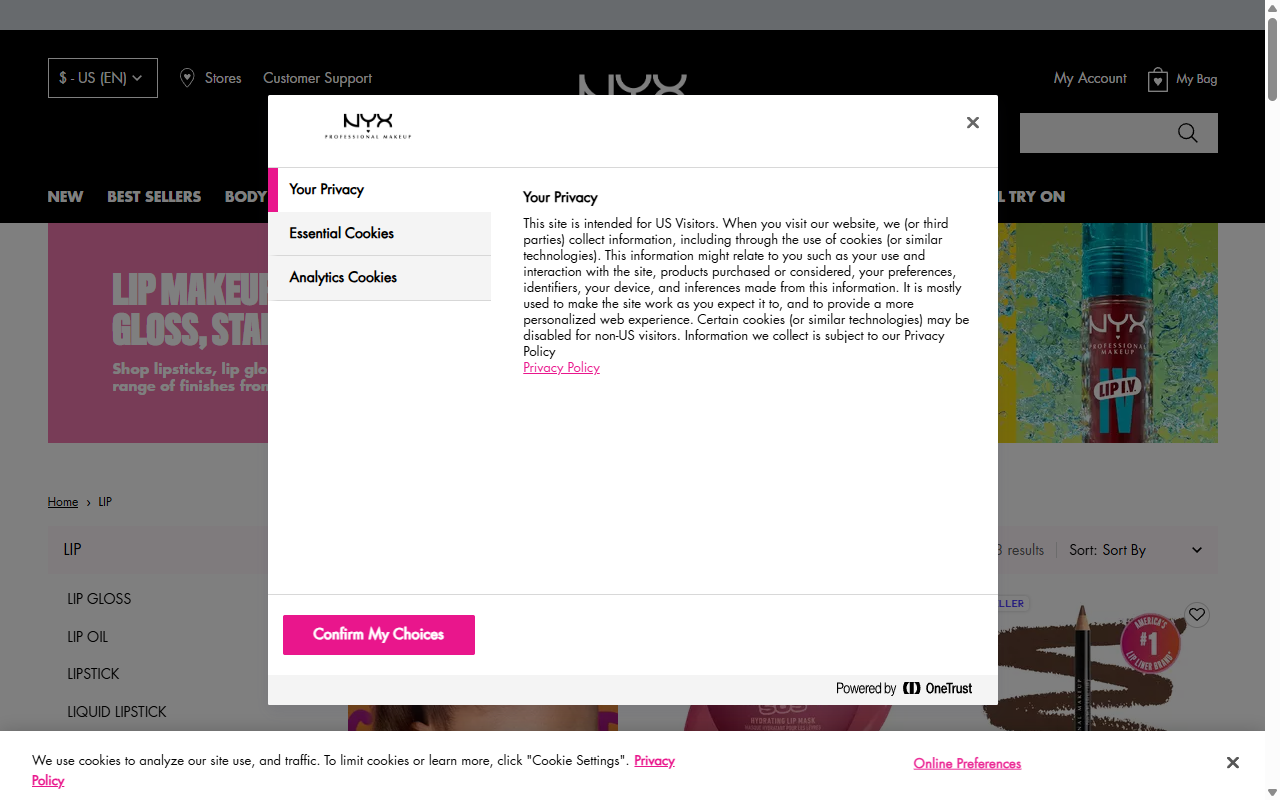This screenshot has width=1280, height=800.
Task: Open Online Preferences link
Action: 967,764
